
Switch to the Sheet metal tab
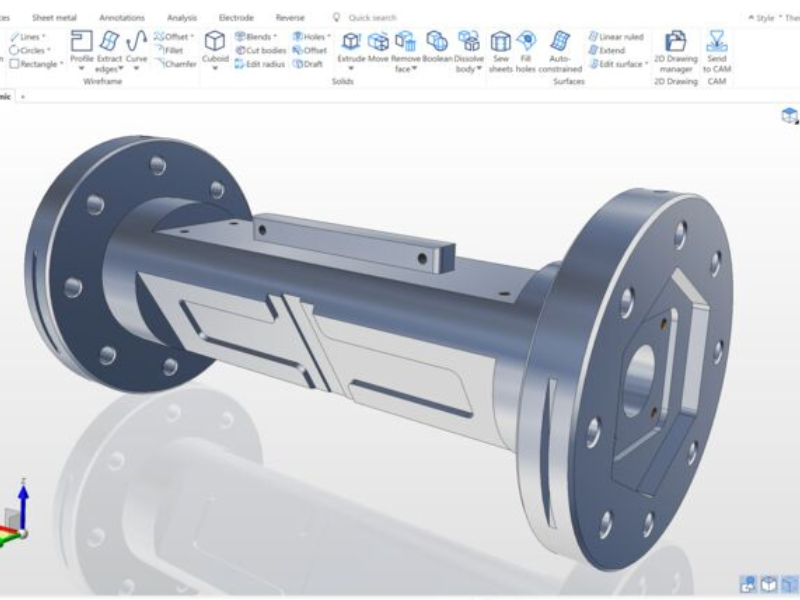[54, 17]
